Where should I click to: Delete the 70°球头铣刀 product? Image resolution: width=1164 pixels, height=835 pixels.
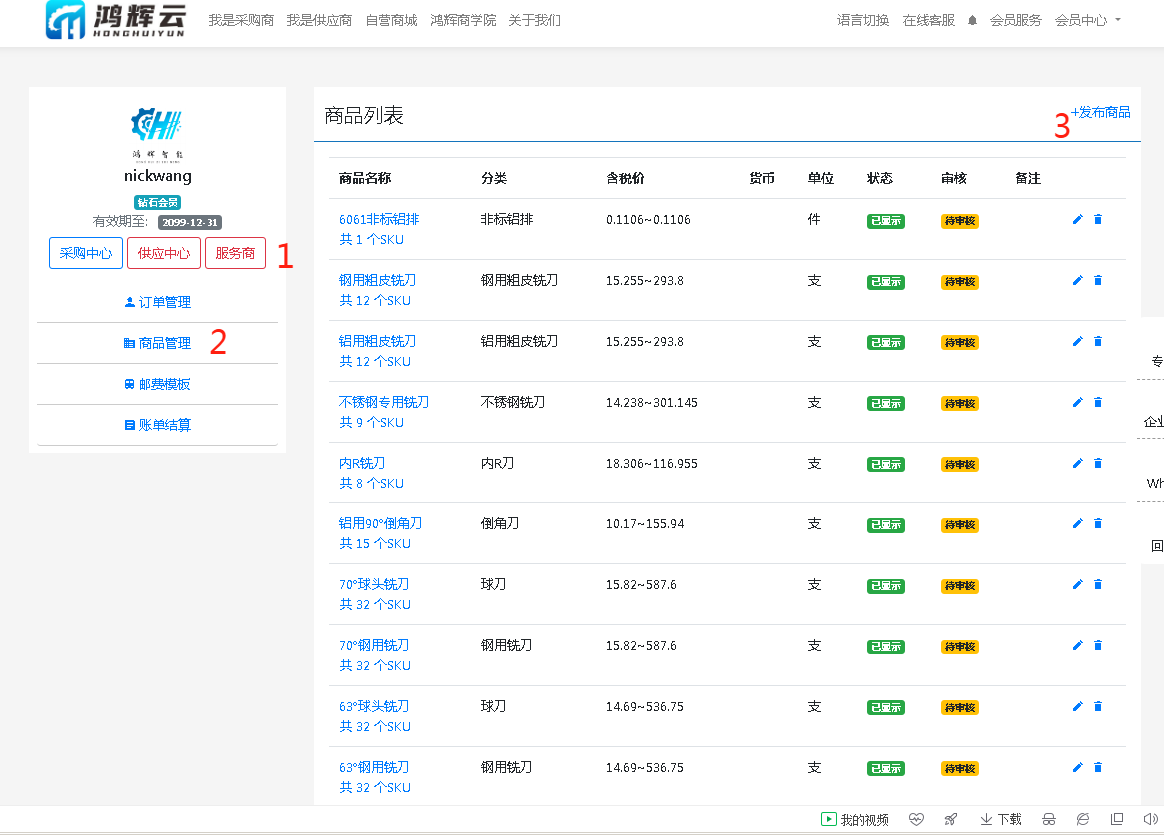coord(1098,584)
